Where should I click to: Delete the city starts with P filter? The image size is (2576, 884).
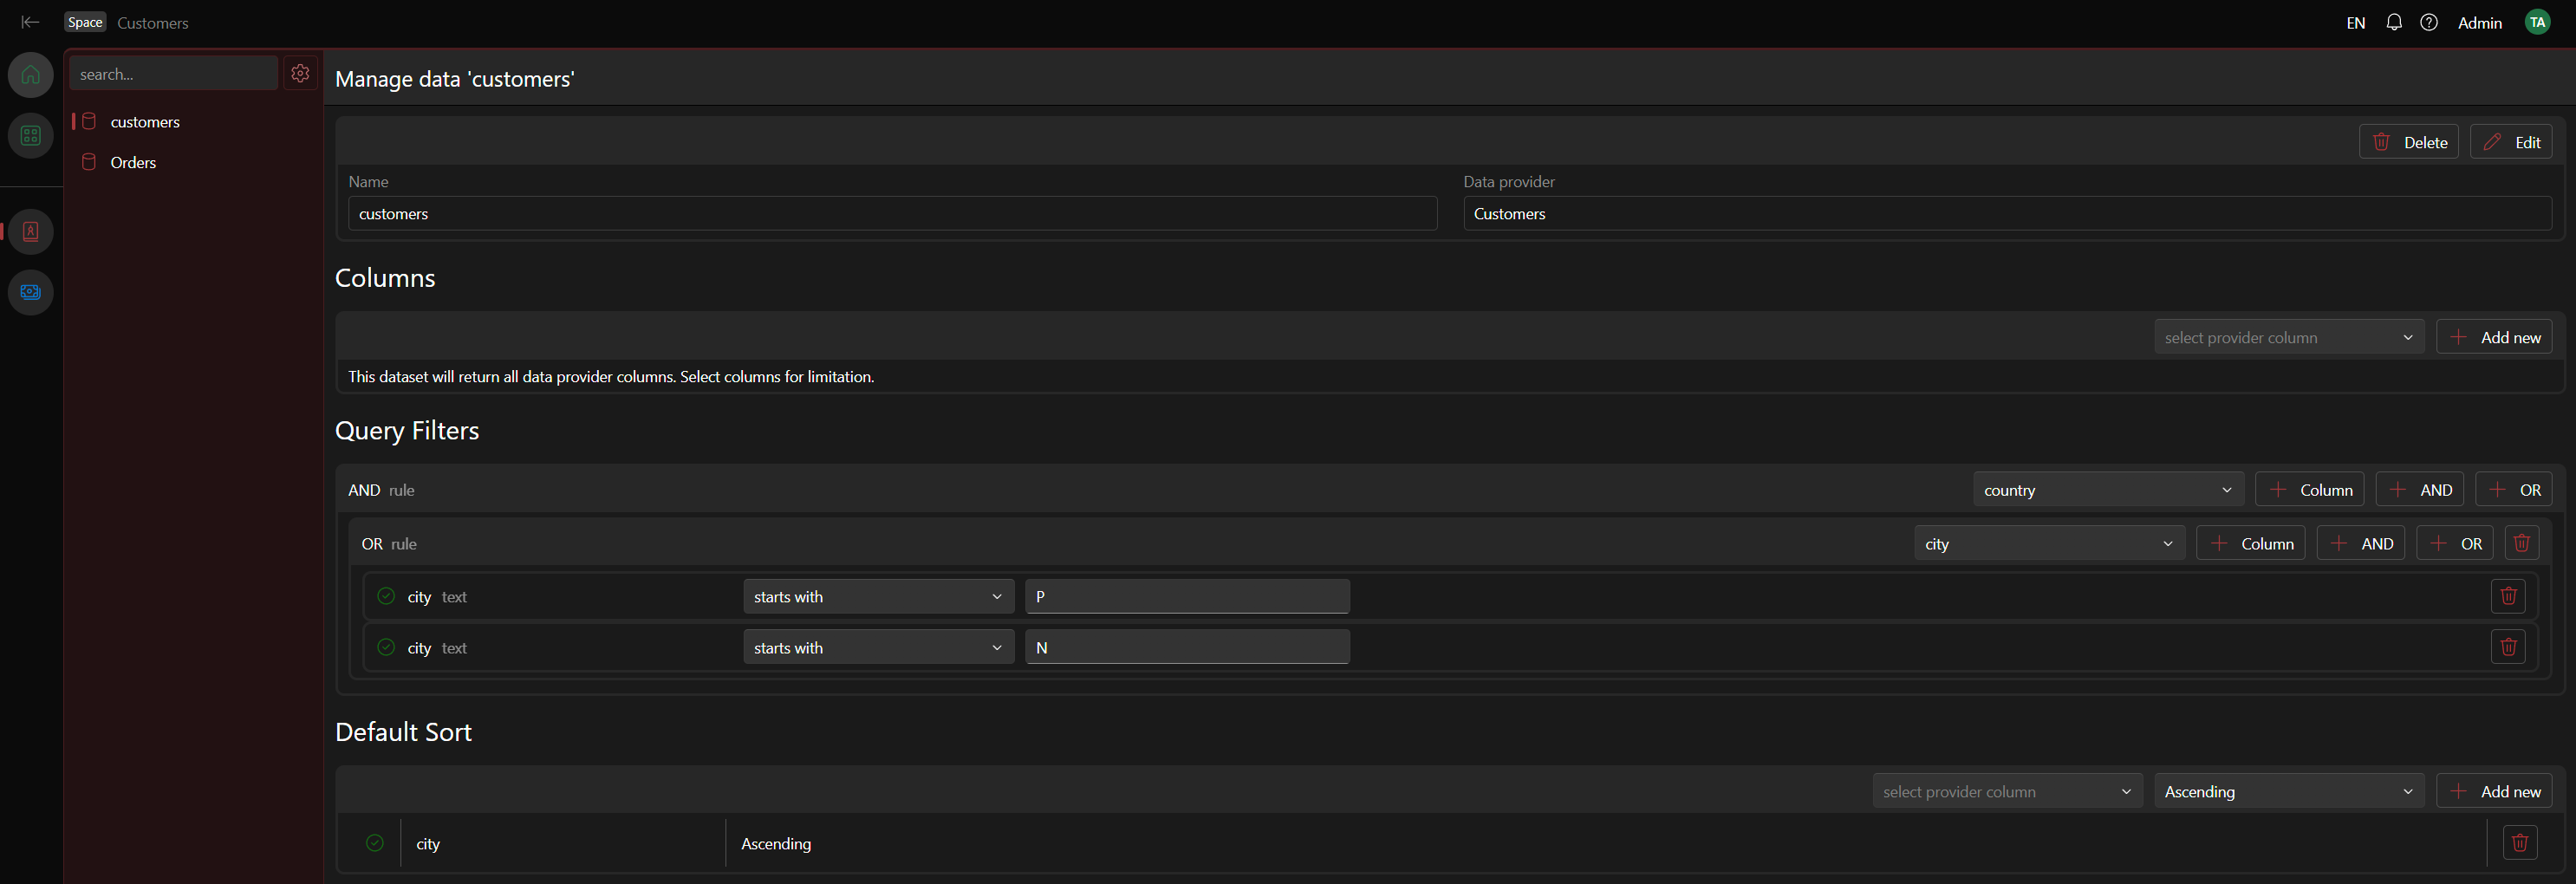click(2508, 596)
